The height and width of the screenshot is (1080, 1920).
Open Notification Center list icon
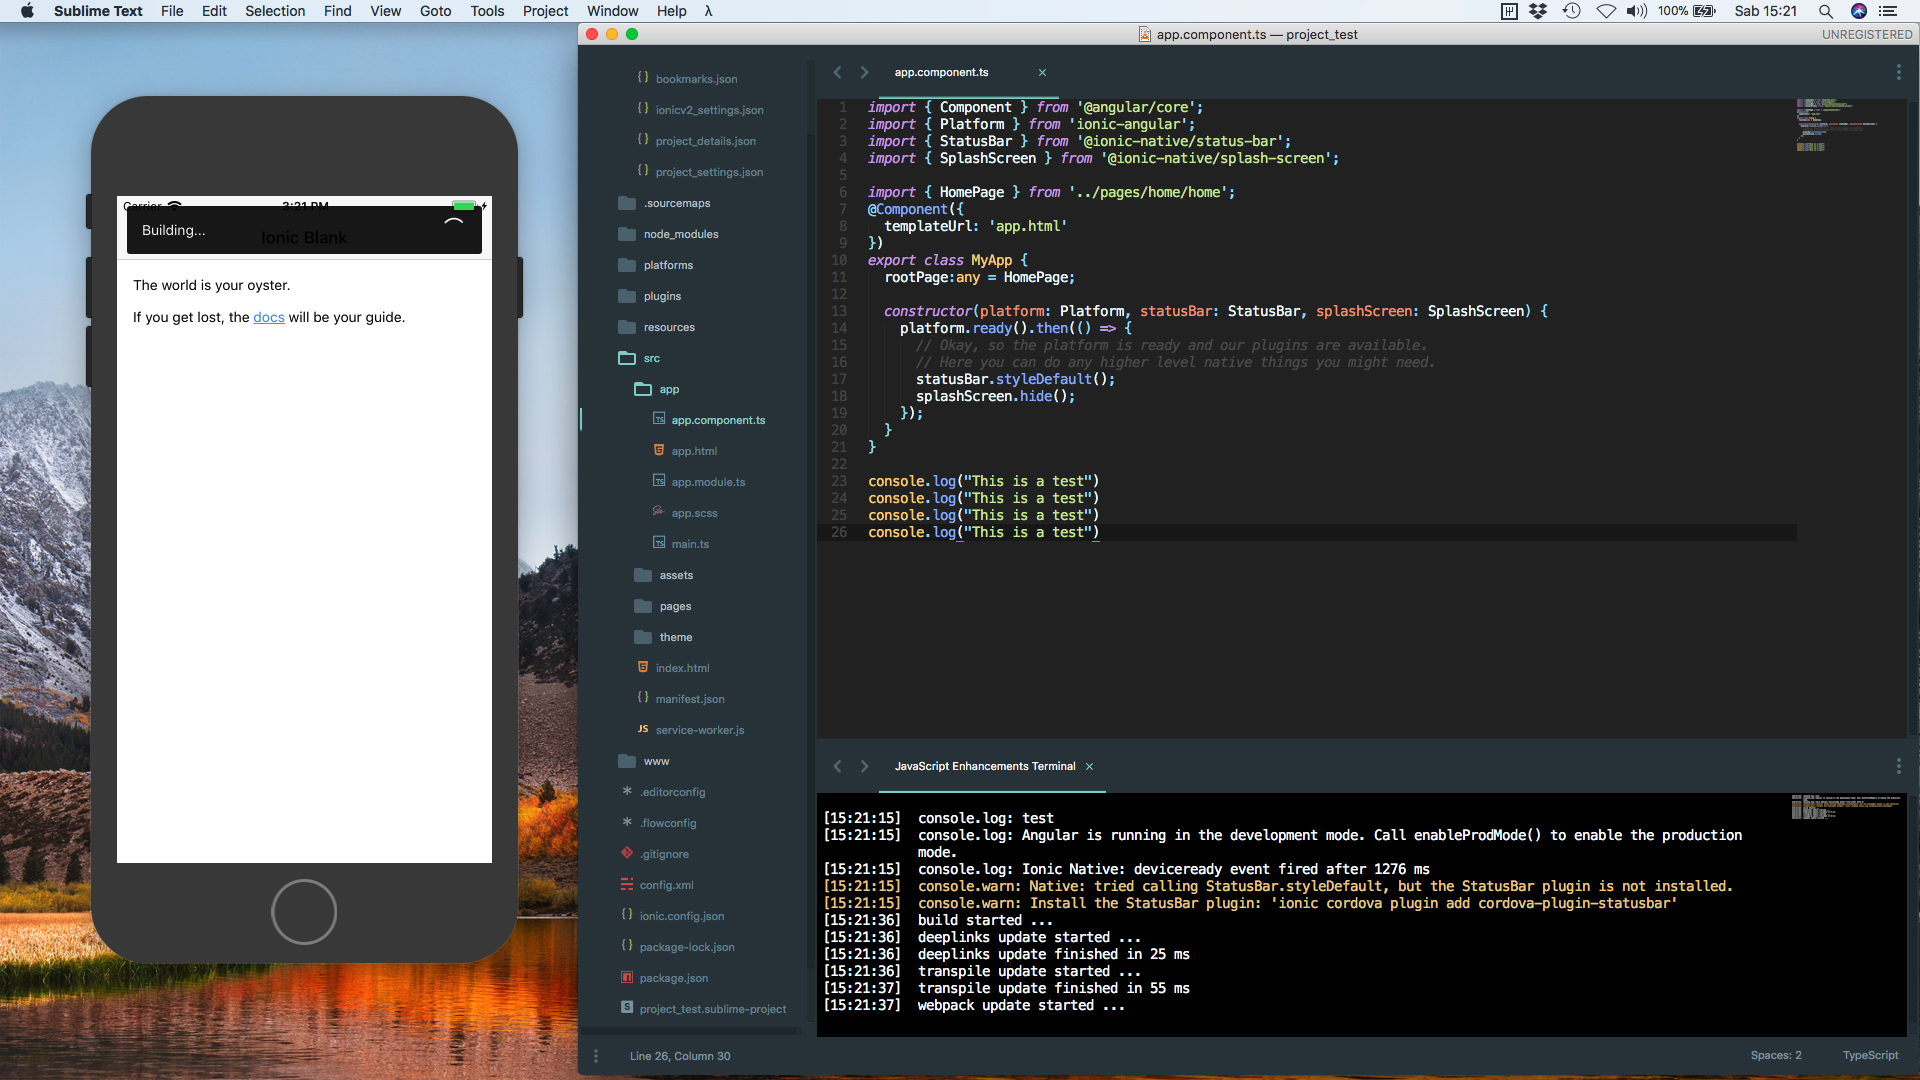(1888, 11)
